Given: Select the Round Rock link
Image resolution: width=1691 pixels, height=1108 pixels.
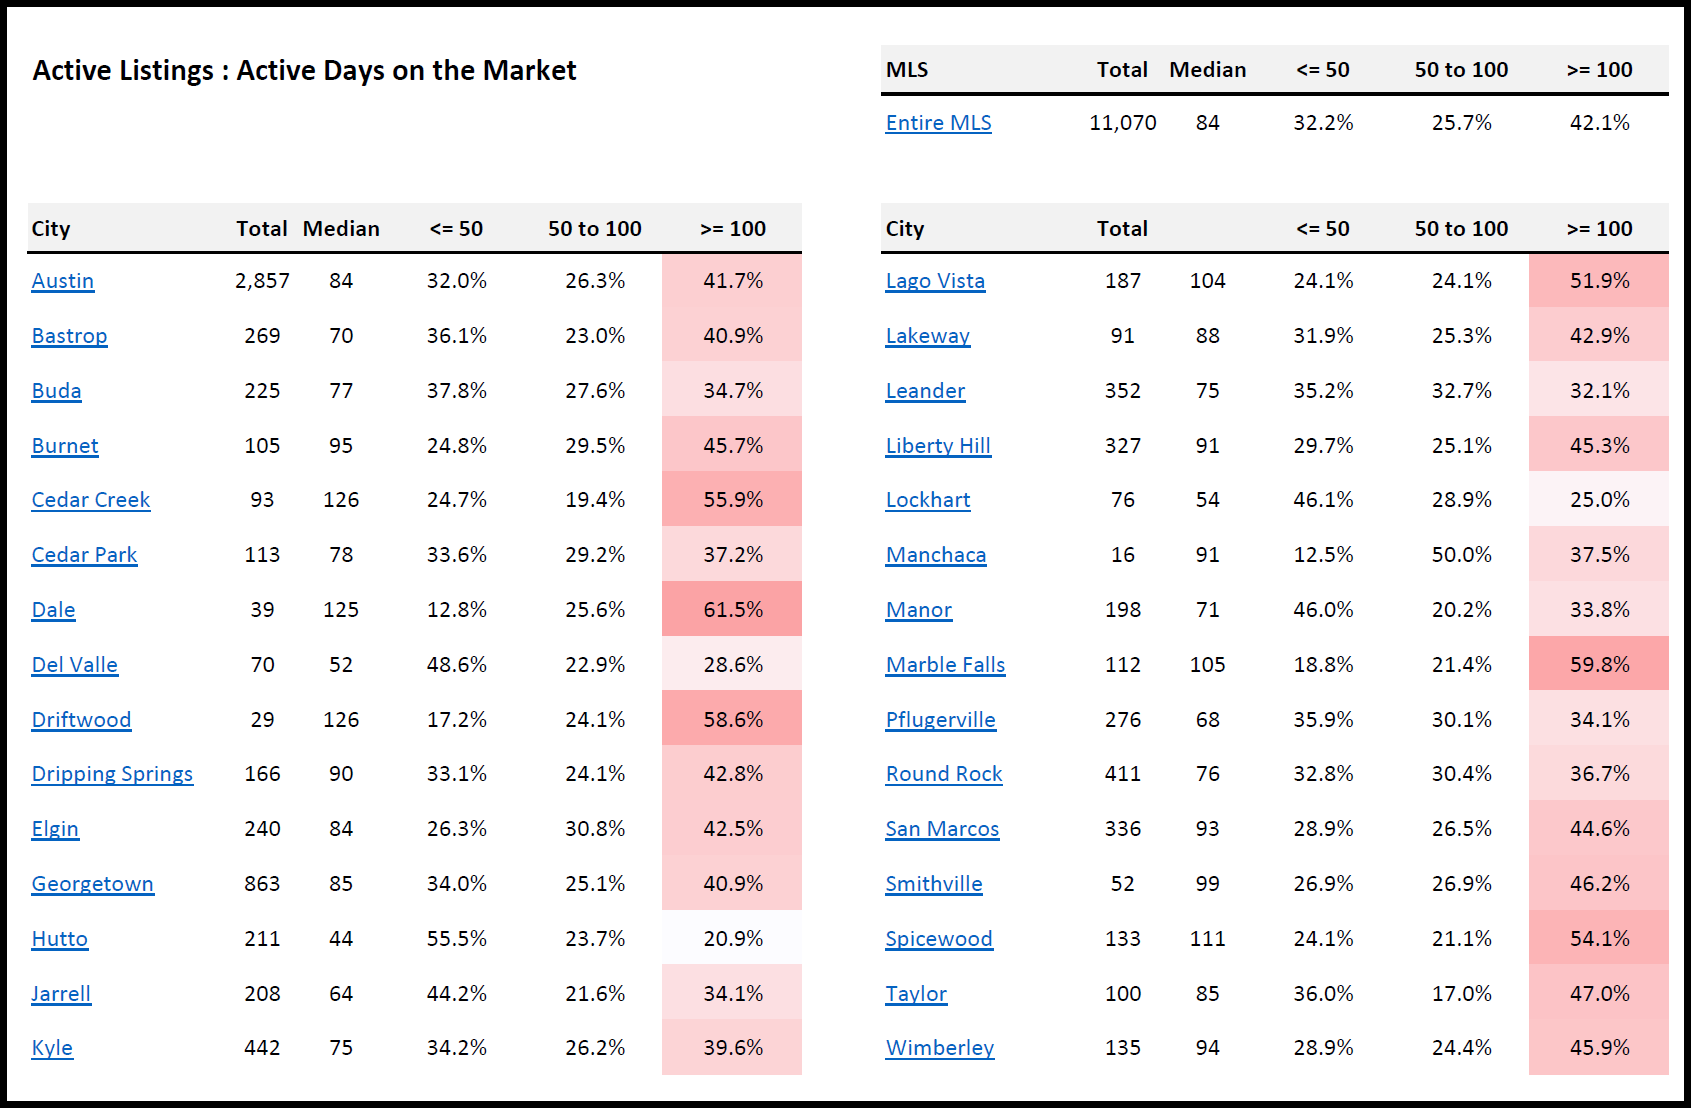Looking at the screenshot, I should 944,774.
